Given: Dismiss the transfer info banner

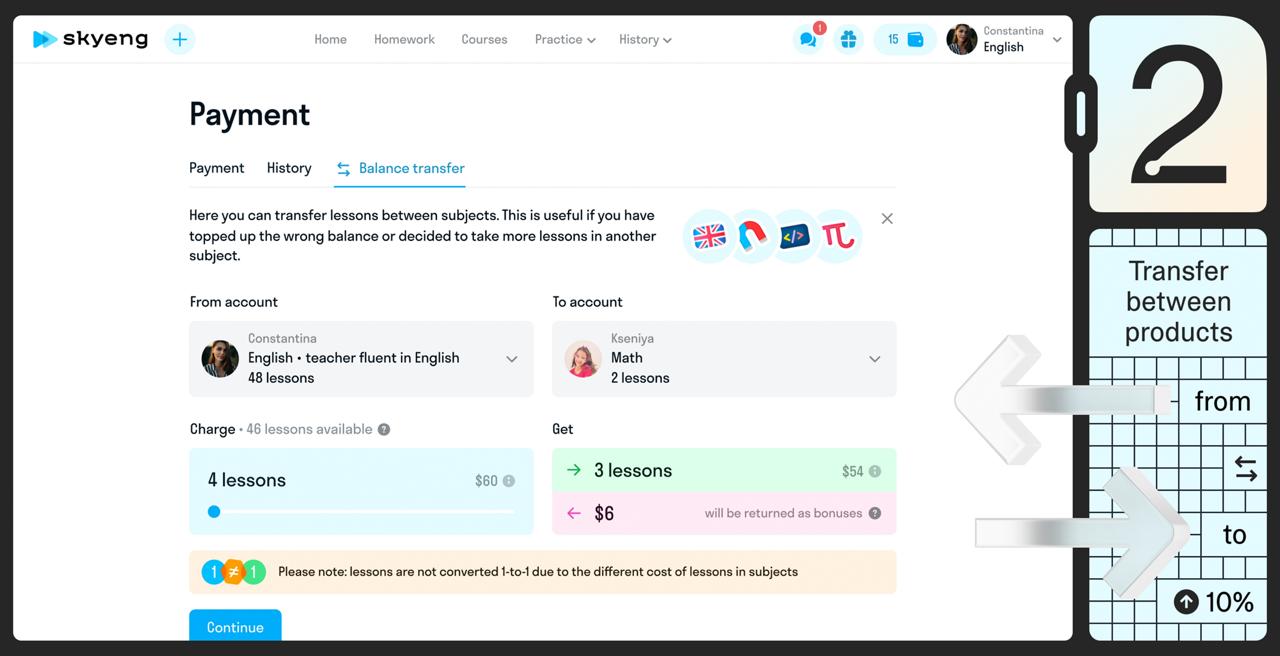Looking at the screenshot, I should [887, 218].
